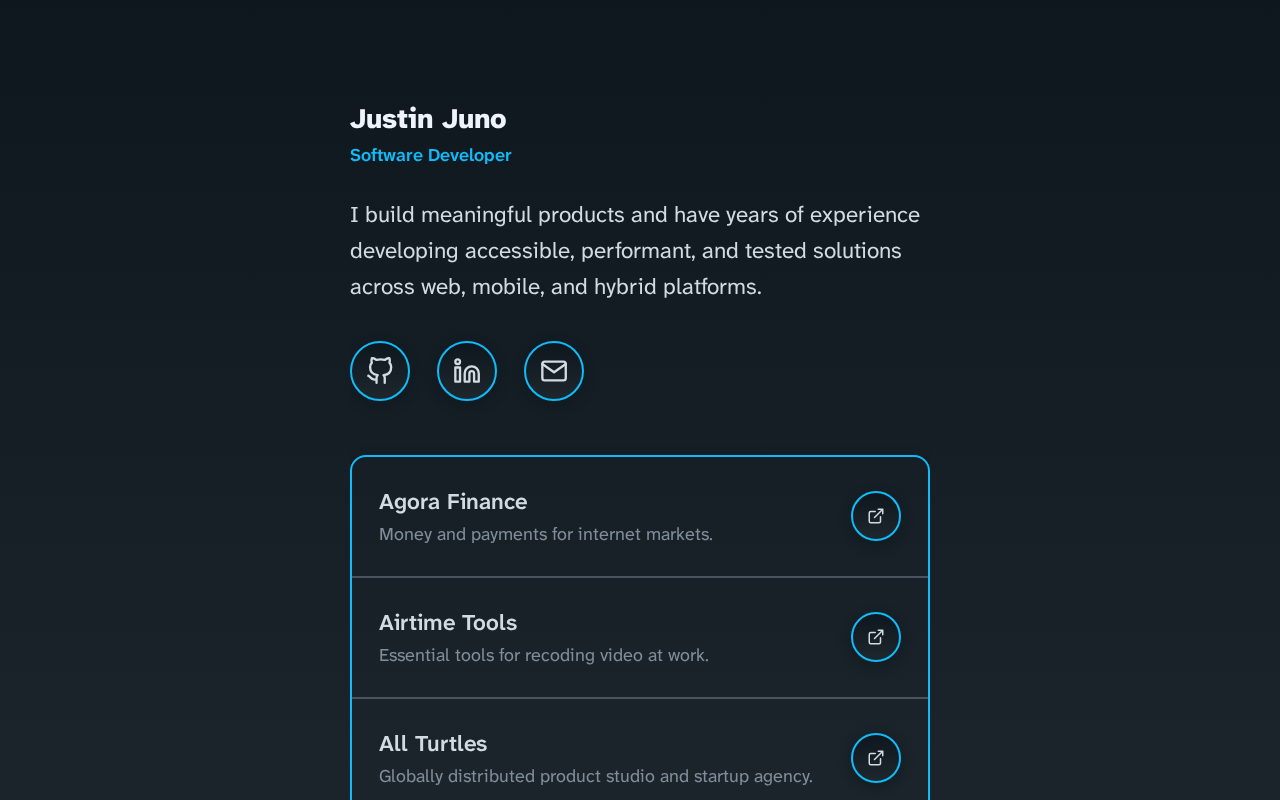Viewport: 1280px width, 800px height.
Task: Click the Agora Finance project title
Action: coord(453,502)
